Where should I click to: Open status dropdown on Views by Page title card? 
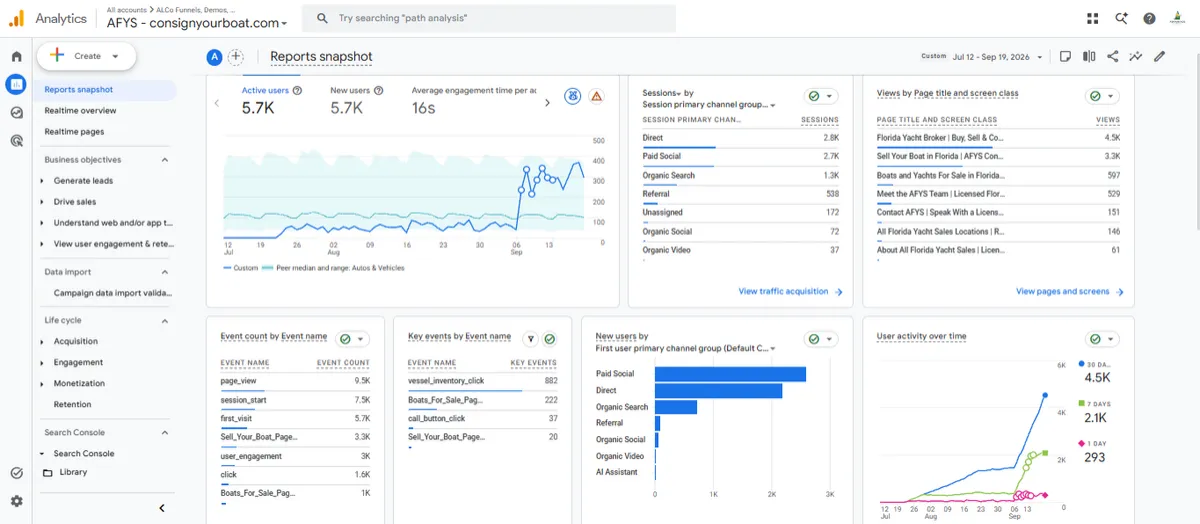[x=1102, y=96]
